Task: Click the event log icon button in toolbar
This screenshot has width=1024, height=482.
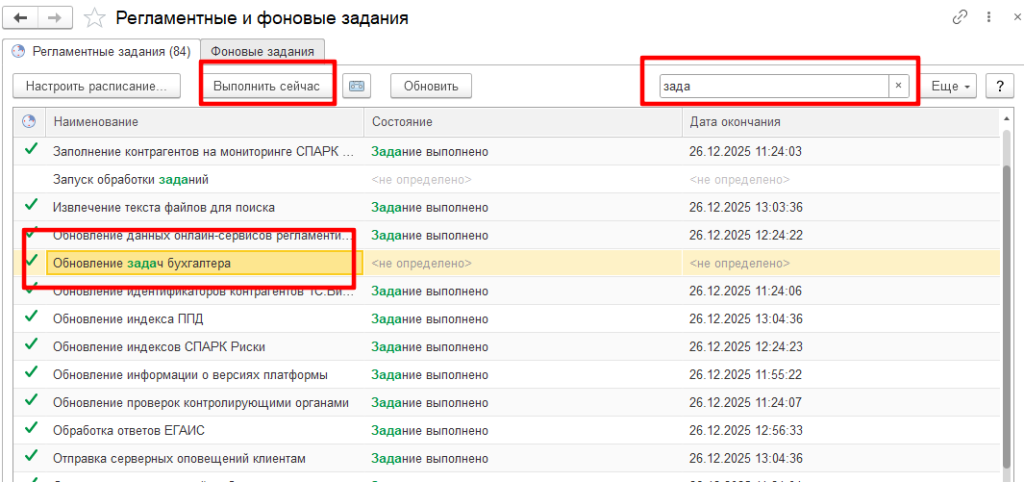Action: point(357,86)
